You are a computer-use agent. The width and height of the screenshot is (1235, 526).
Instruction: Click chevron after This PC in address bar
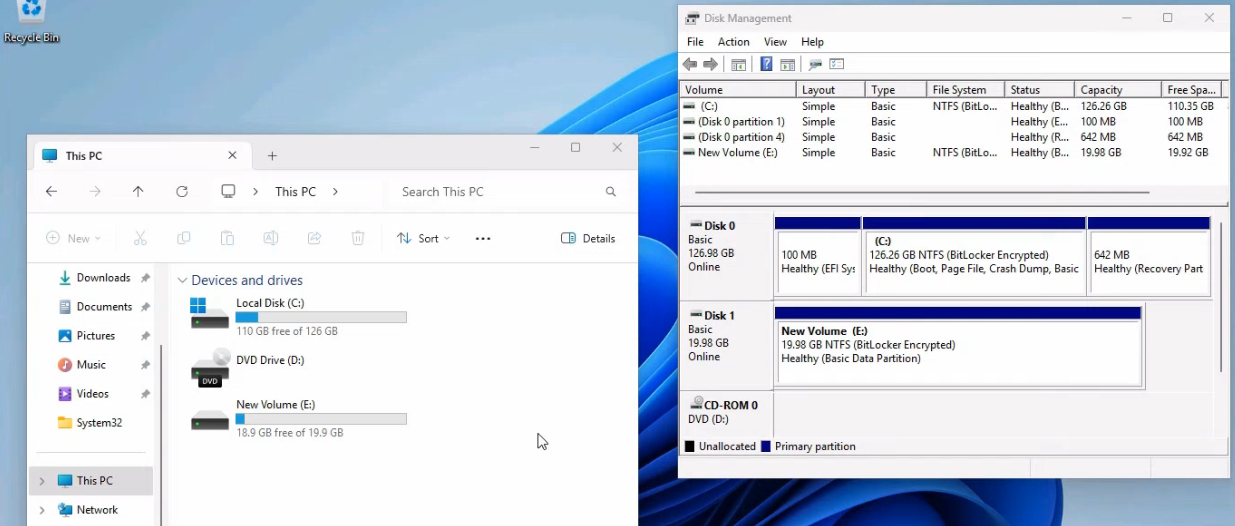tap(335, 191)
